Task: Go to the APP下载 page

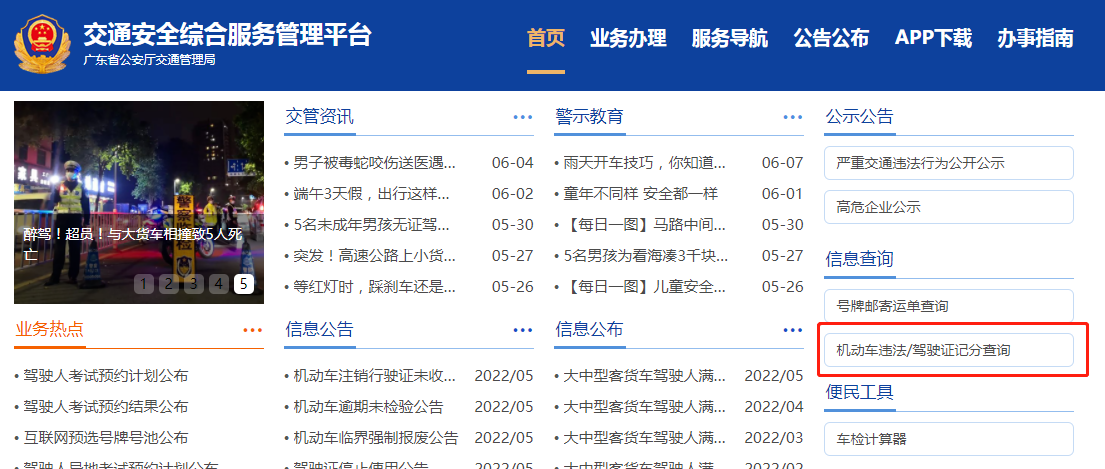Action: click(933, 39)
